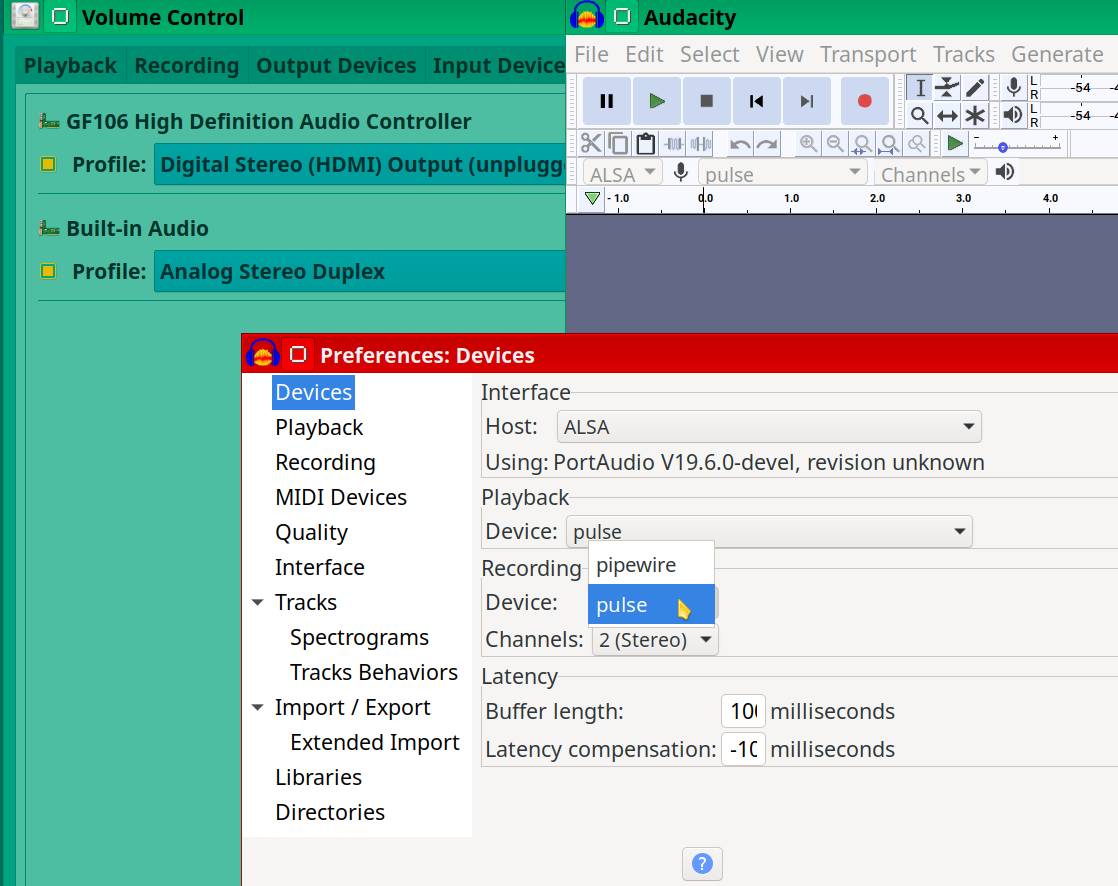Click the Cut scissors icon
Image resolution: width=1118 pixels, height=886 pixels.
click(x=591, y=144)
